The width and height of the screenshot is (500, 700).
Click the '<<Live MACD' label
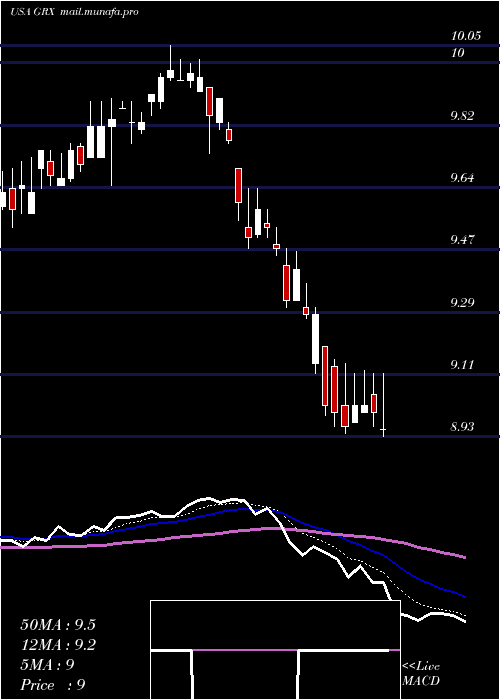[421, 674]
